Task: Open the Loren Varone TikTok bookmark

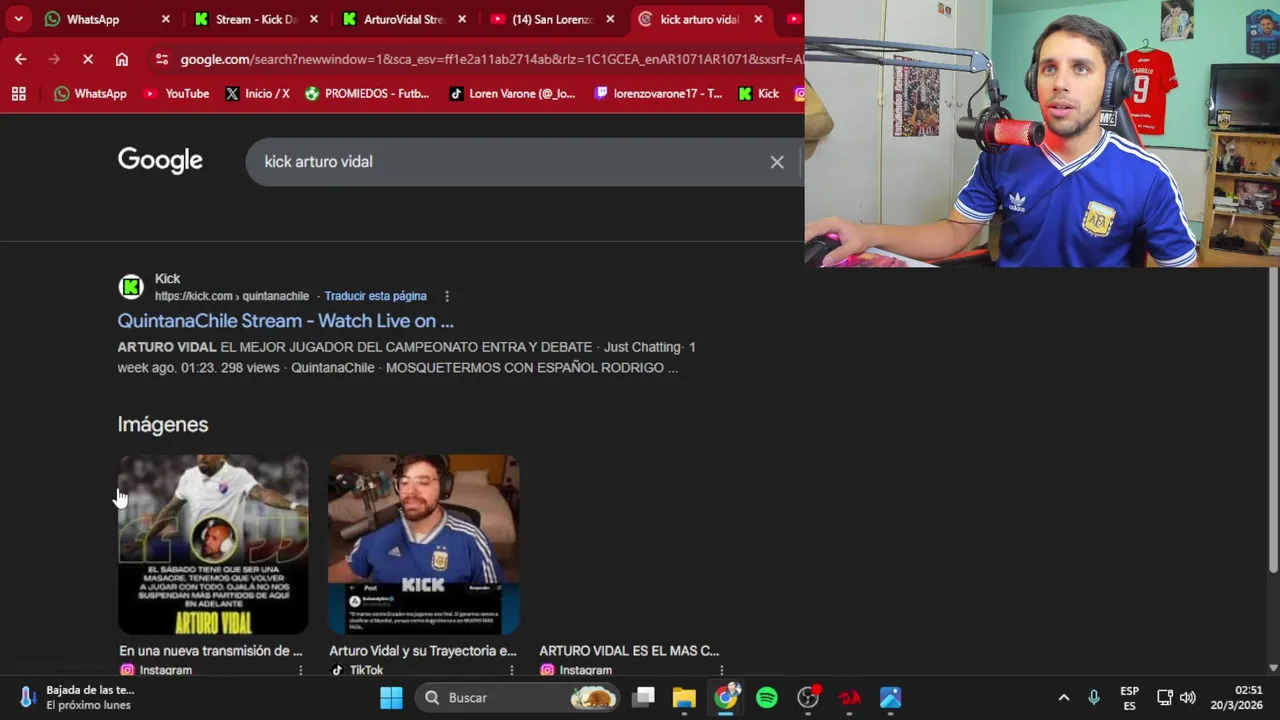Action: click(512, 93)
